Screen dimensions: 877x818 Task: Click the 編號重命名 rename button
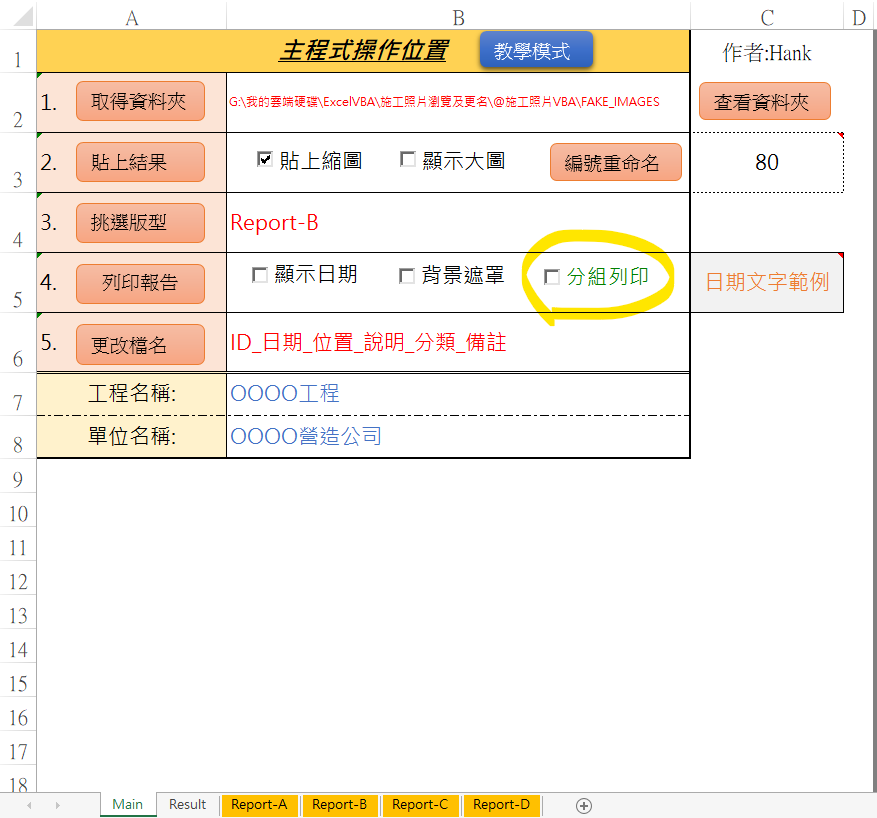coord(615,162)
